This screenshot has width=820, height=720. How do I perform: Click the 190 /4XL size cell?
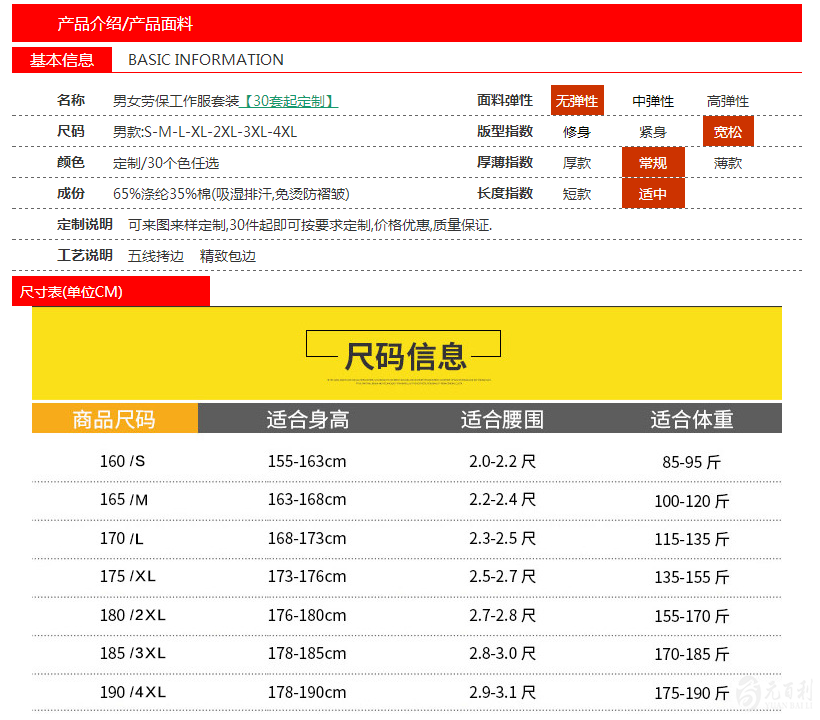[133, 692]
